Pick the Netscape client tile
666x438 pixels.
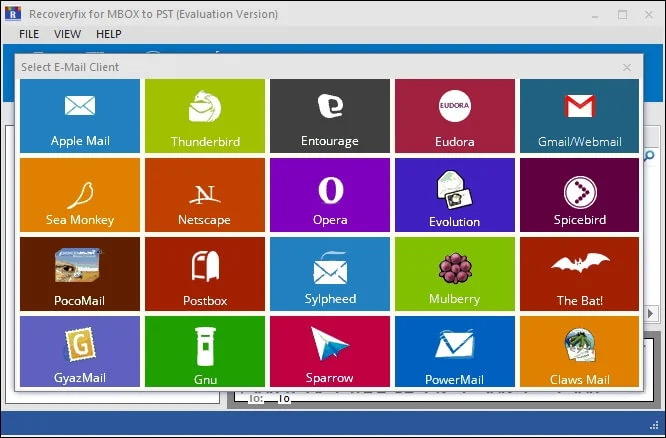[205, 195]
